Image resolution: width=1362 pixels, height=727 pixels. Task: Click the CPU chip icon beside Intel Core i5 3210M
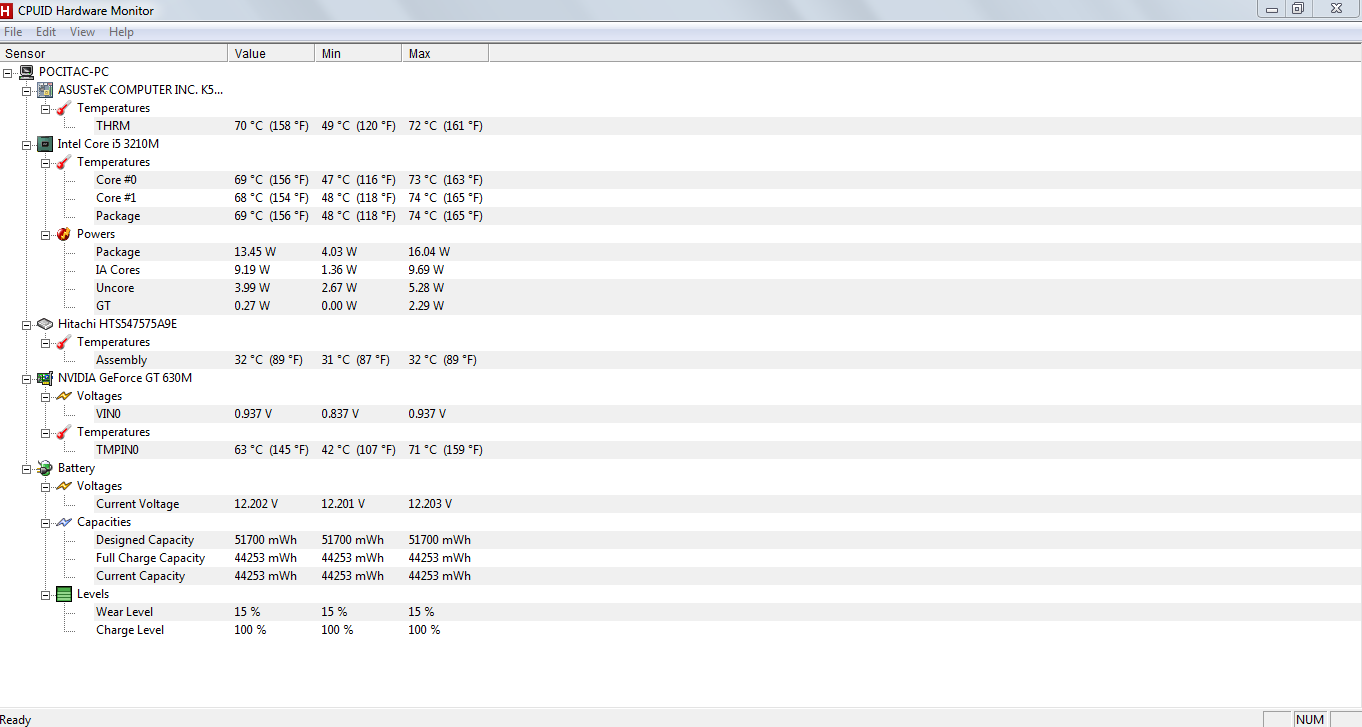[x=45, y=144]
